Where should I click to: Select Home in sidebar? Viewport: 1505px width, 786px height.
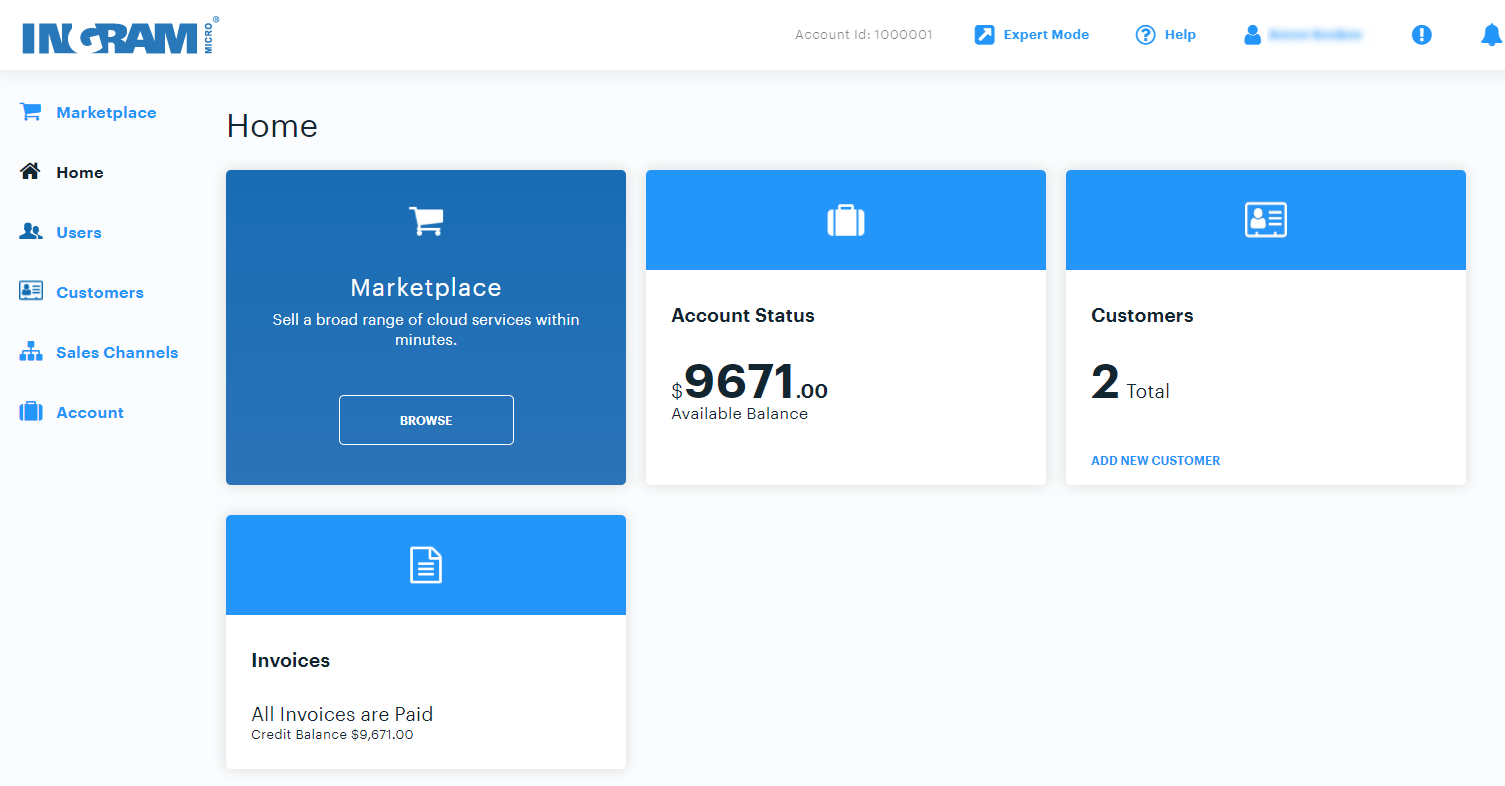(80, 173)
